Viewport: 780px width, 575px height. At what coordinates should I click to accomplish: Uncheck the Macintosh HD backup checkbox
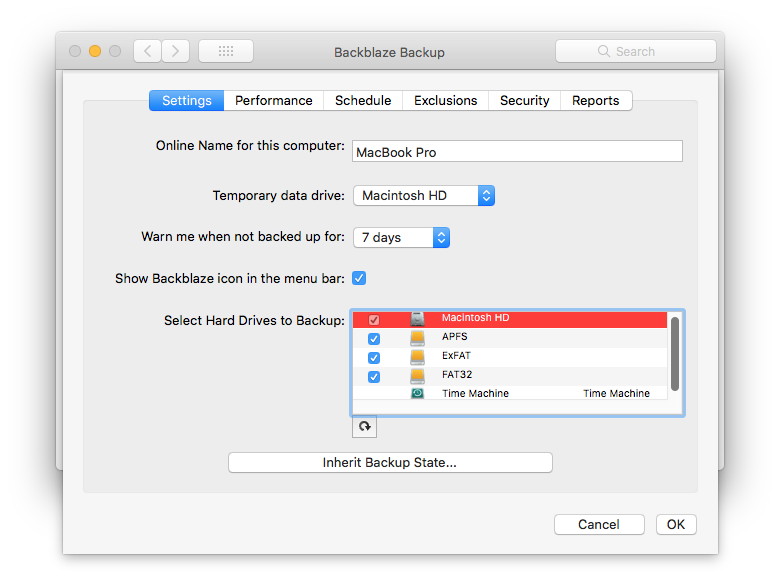click(x=374, y=319)
